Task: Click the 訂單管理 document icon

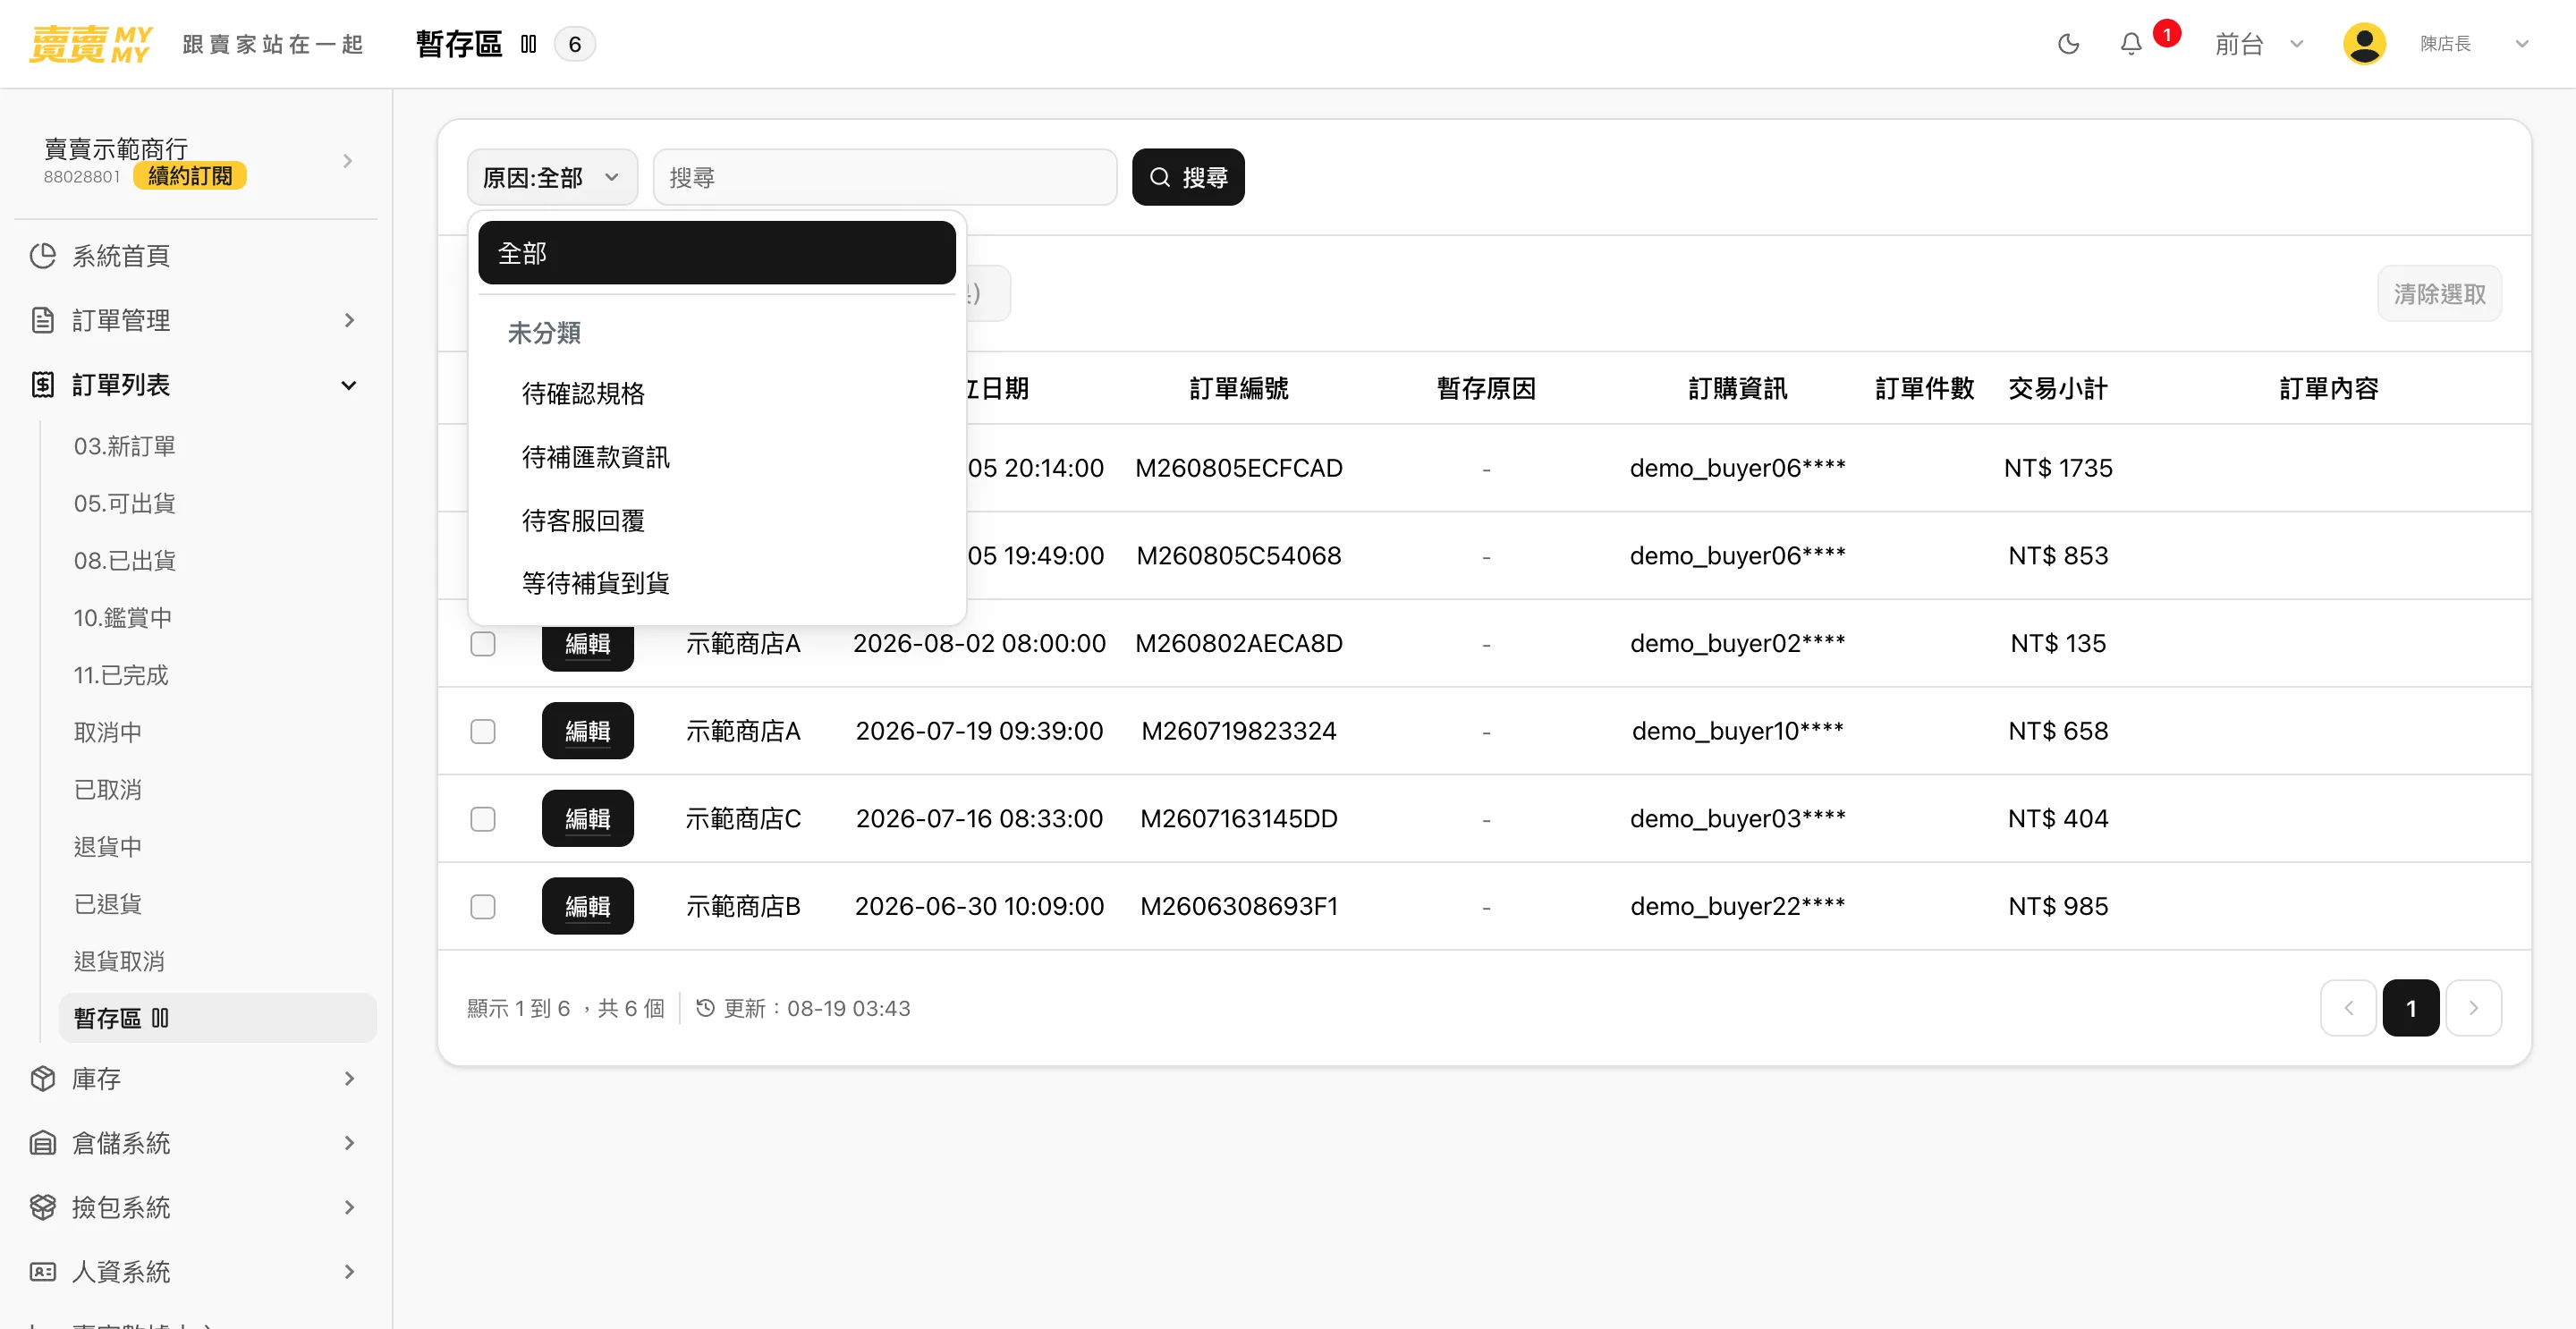Action: tap(42, 320)
